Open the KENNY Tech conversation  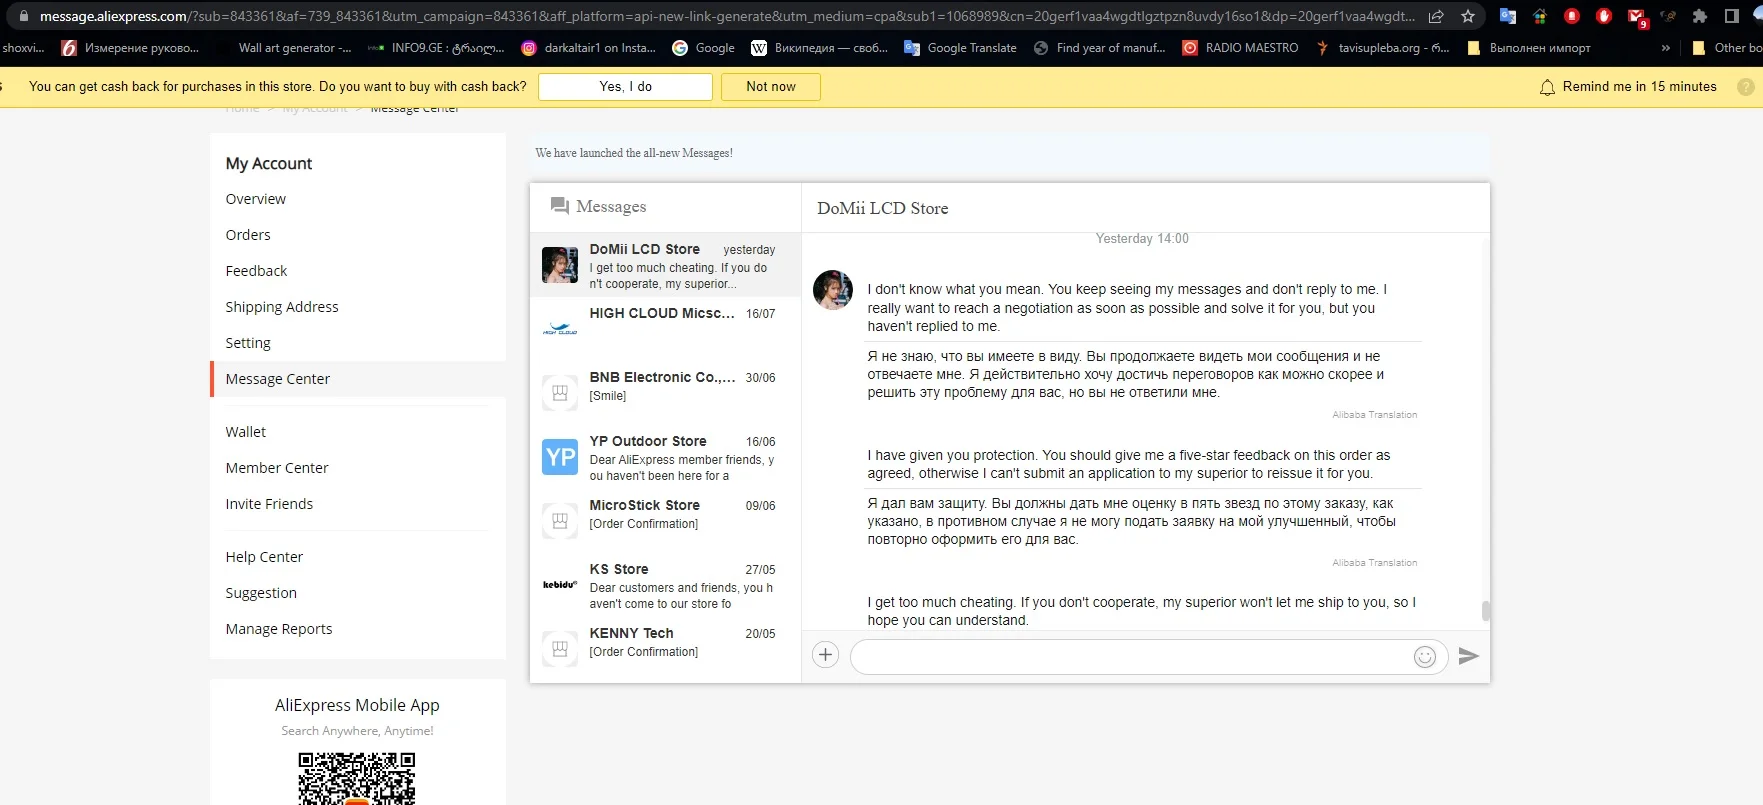(x=666, y=649)
